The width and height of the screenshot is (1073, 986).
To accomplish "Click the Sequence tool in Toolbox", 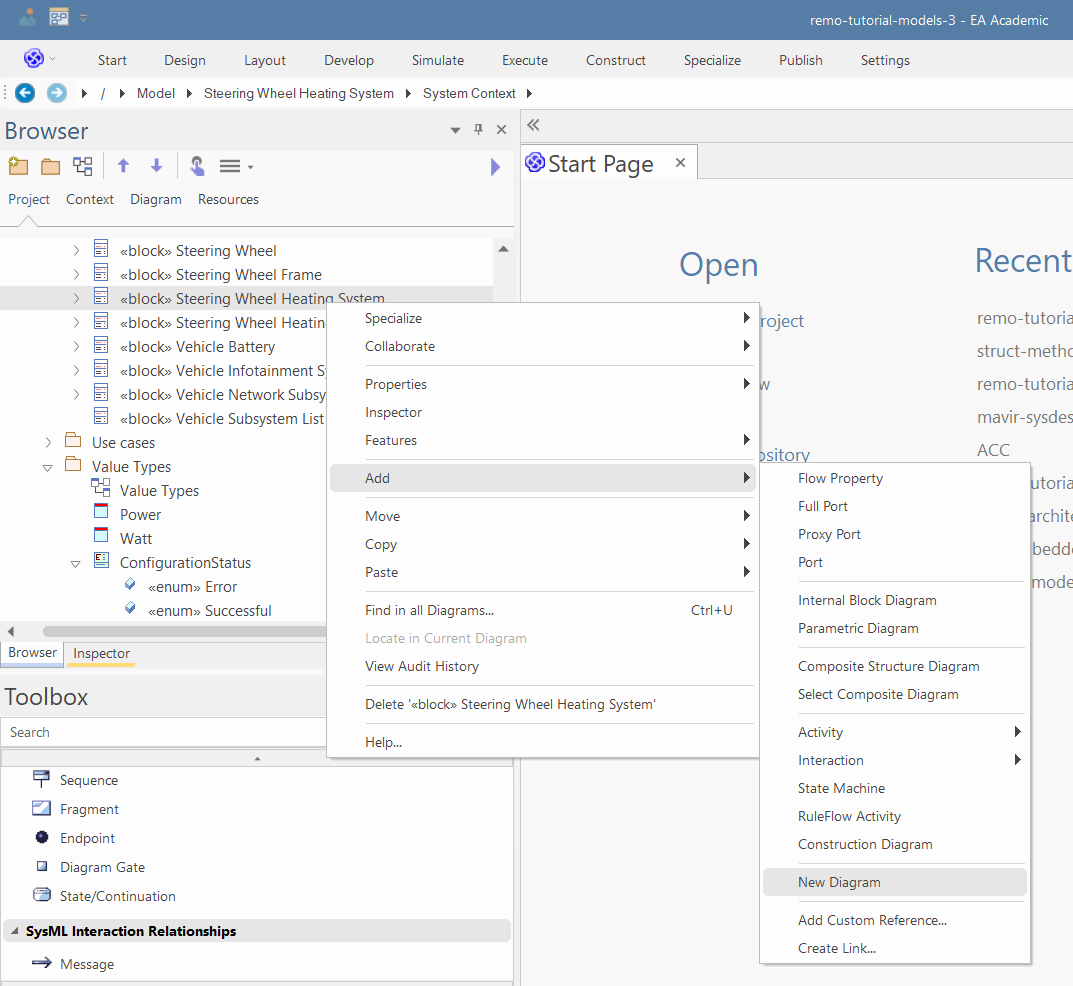I will click(88, 780).
